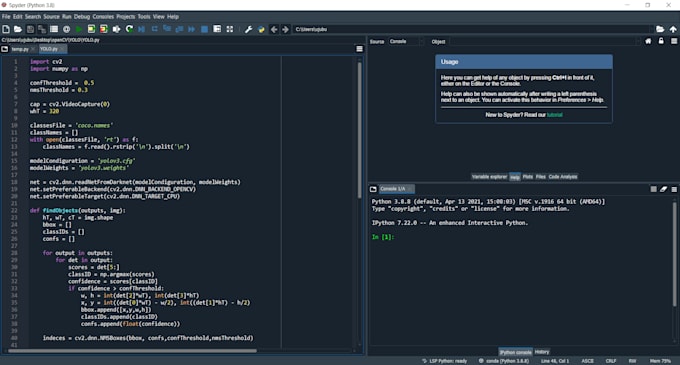Click the debugger step over current line icon
The height and width of the screenshot is (365, 680).
click(x=154, y=29)
